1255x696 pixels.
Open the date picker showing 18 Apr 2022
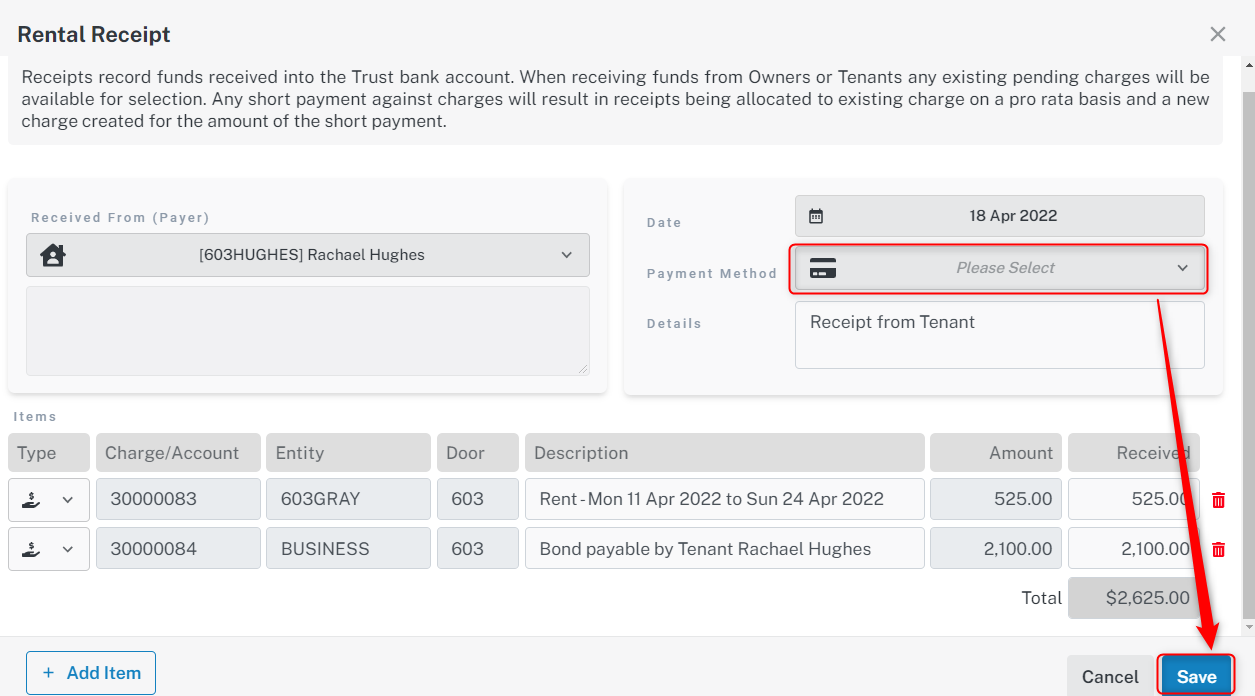(x=1000, y=216)
